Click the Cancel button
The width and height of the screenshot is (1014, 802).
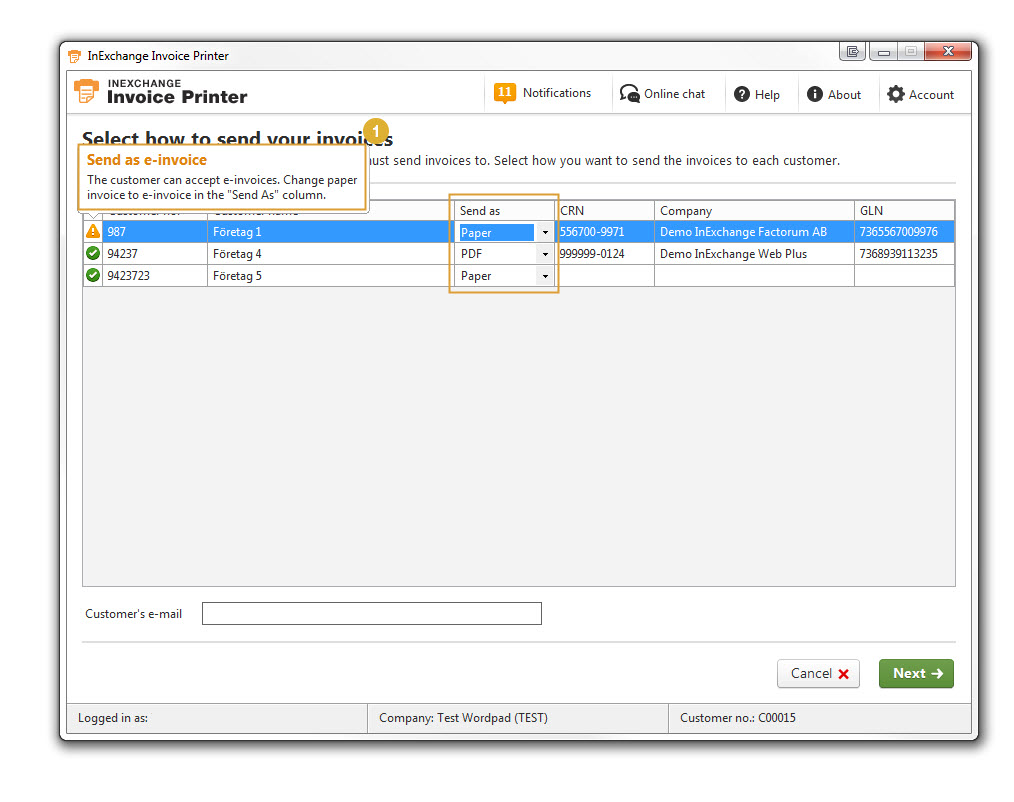click(818, 673)
